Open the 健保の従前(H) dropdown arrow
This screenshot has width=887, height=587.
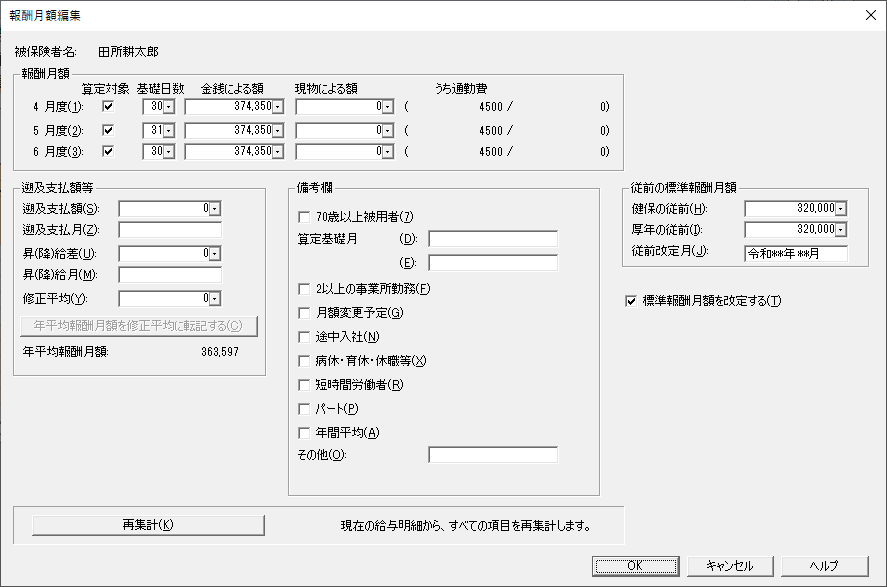[x=841, y=209]
